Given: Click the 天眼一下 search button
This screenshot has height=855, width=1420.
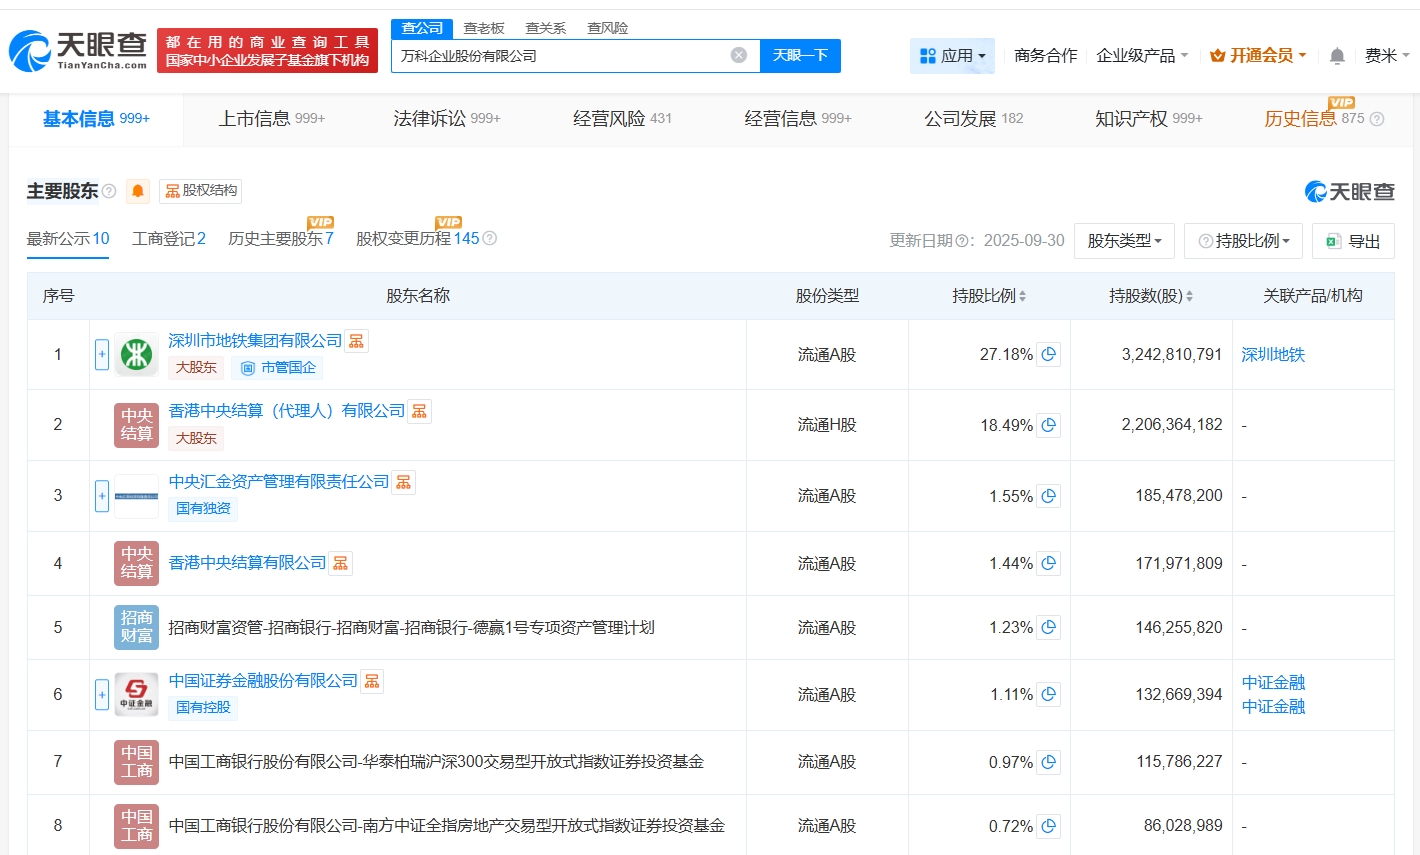Looking at the screenshot, I should pos(800,55).
